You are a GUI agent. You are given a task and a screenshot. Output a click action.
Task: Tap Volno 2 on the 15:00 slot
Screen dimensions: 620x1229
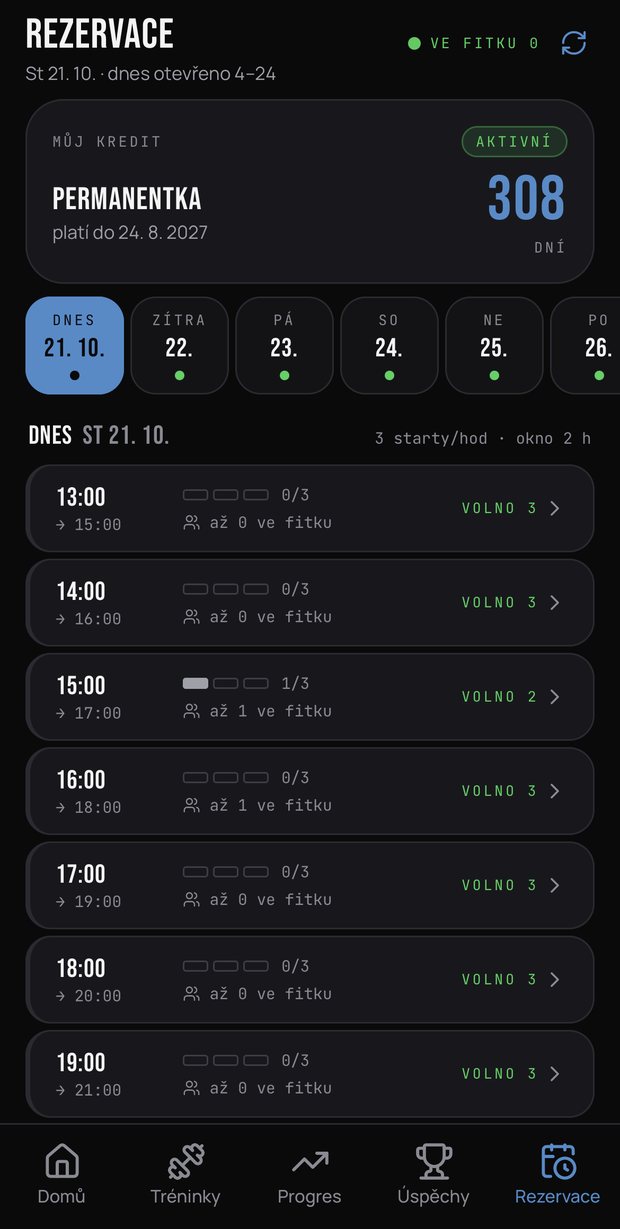tap(499, 697)
